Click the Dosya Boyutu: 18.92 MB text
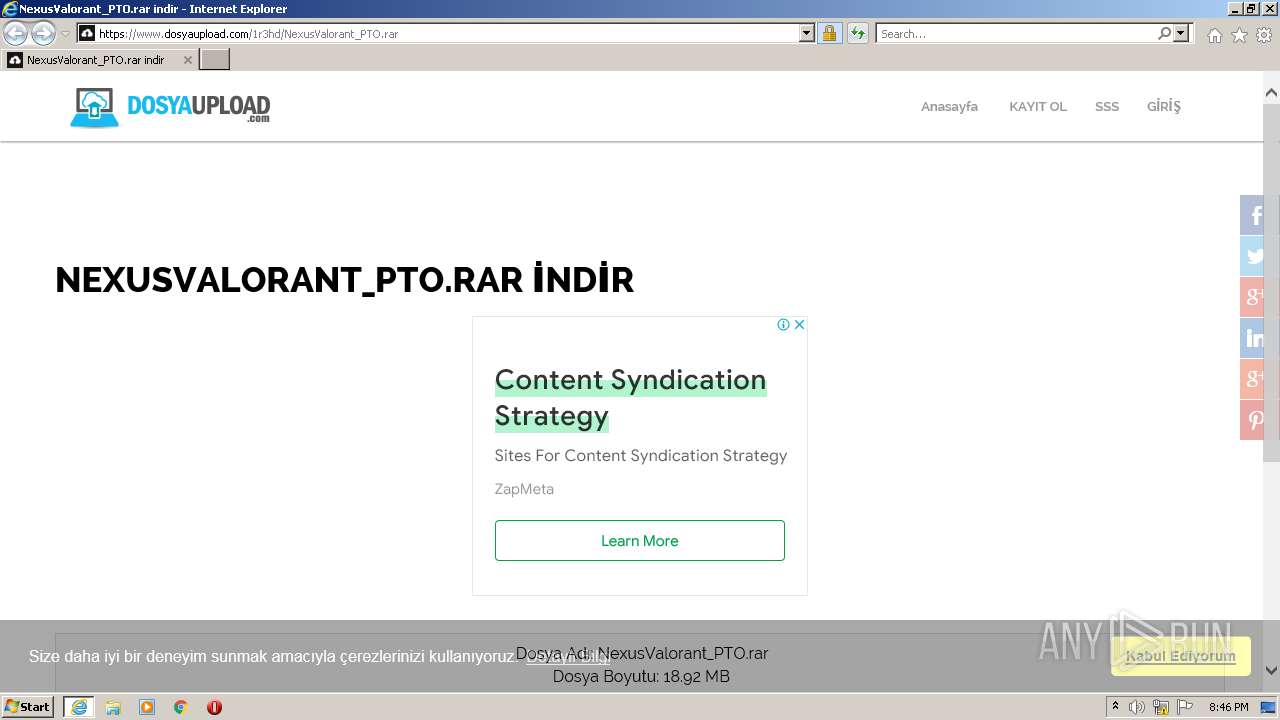This screenshot has width=1280, height=720. click(x=641, y=676)
